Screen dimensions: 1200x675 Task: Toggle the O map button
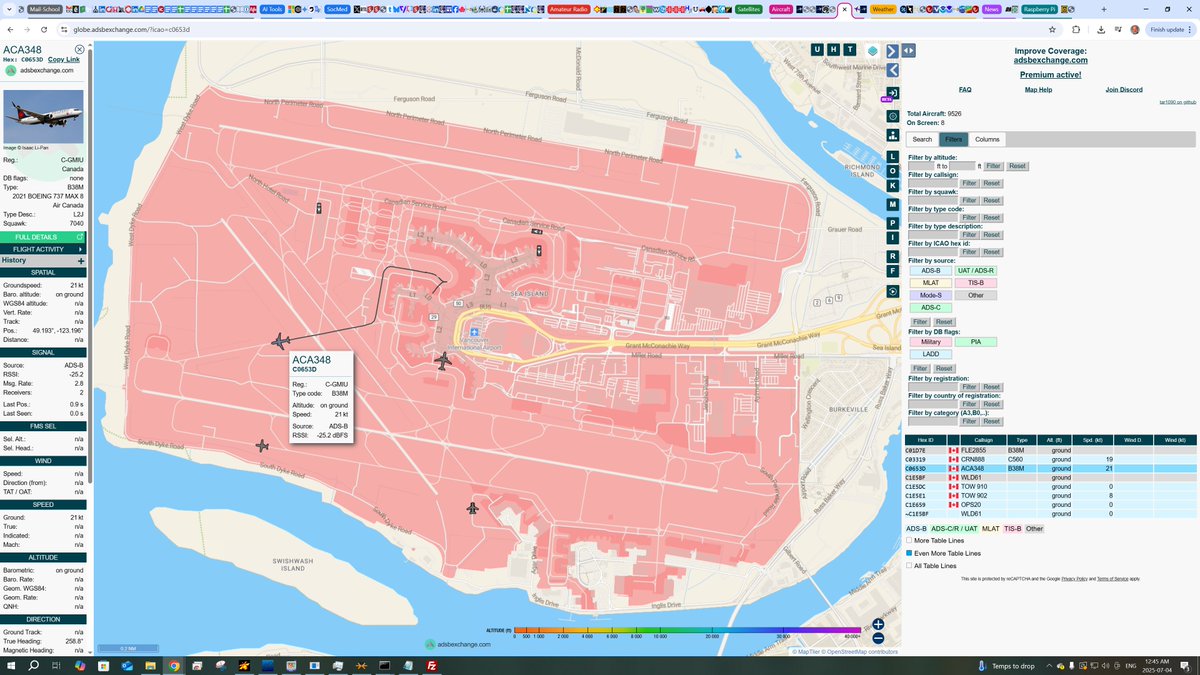(892, 171)
